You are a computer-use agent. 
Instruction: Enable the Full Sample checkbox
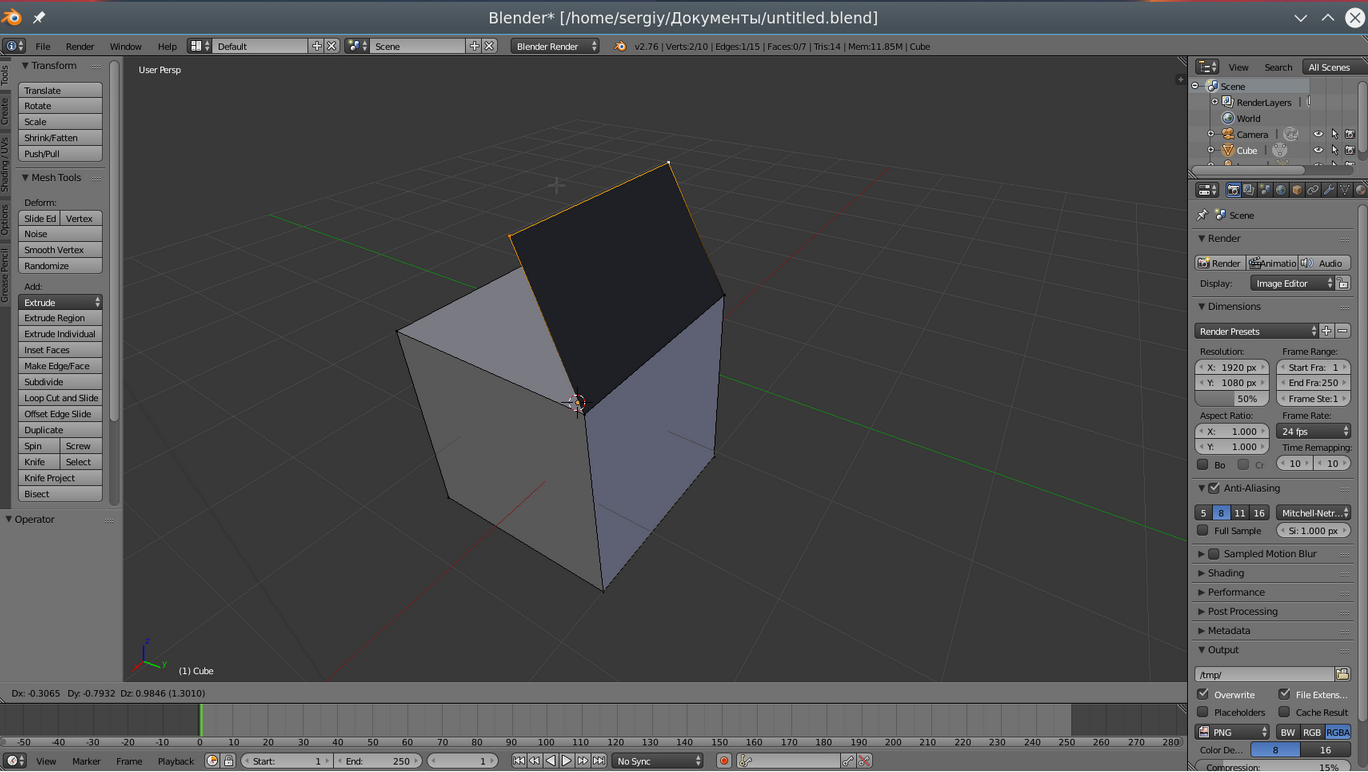(1203, 531)
